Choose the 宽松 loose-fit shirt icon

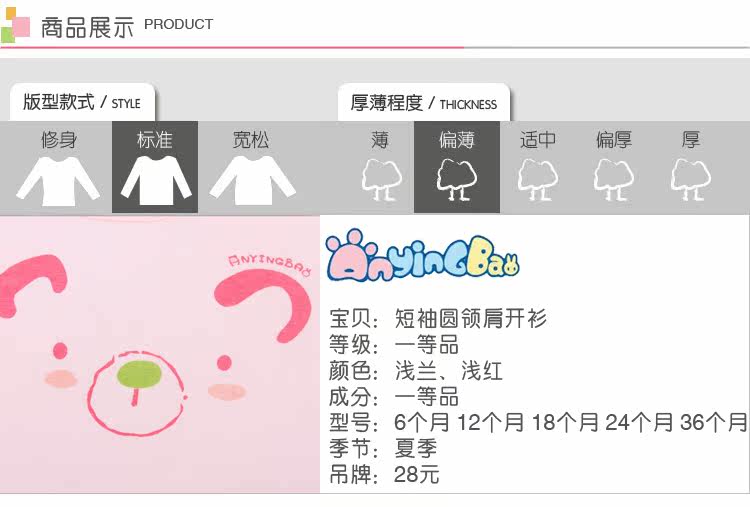pos(253,180)
